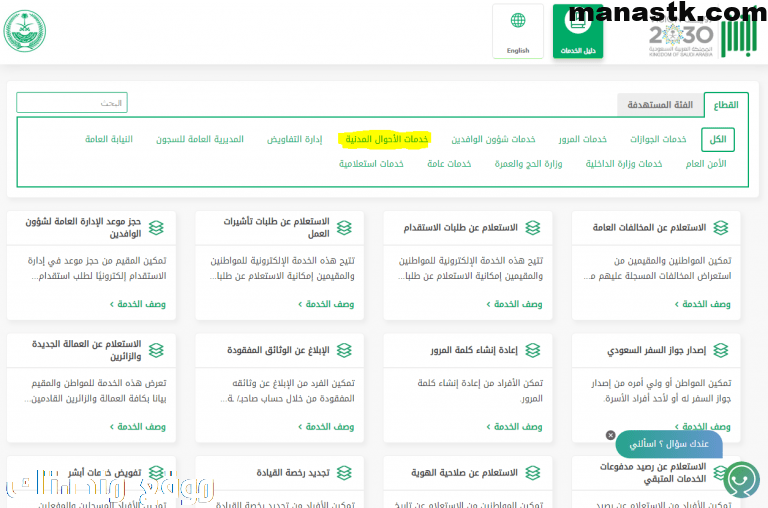This screenshot has width=768, height=508.
Task: Open the دليل الخدمات services guide icon
Action: (x=578, y=23)
